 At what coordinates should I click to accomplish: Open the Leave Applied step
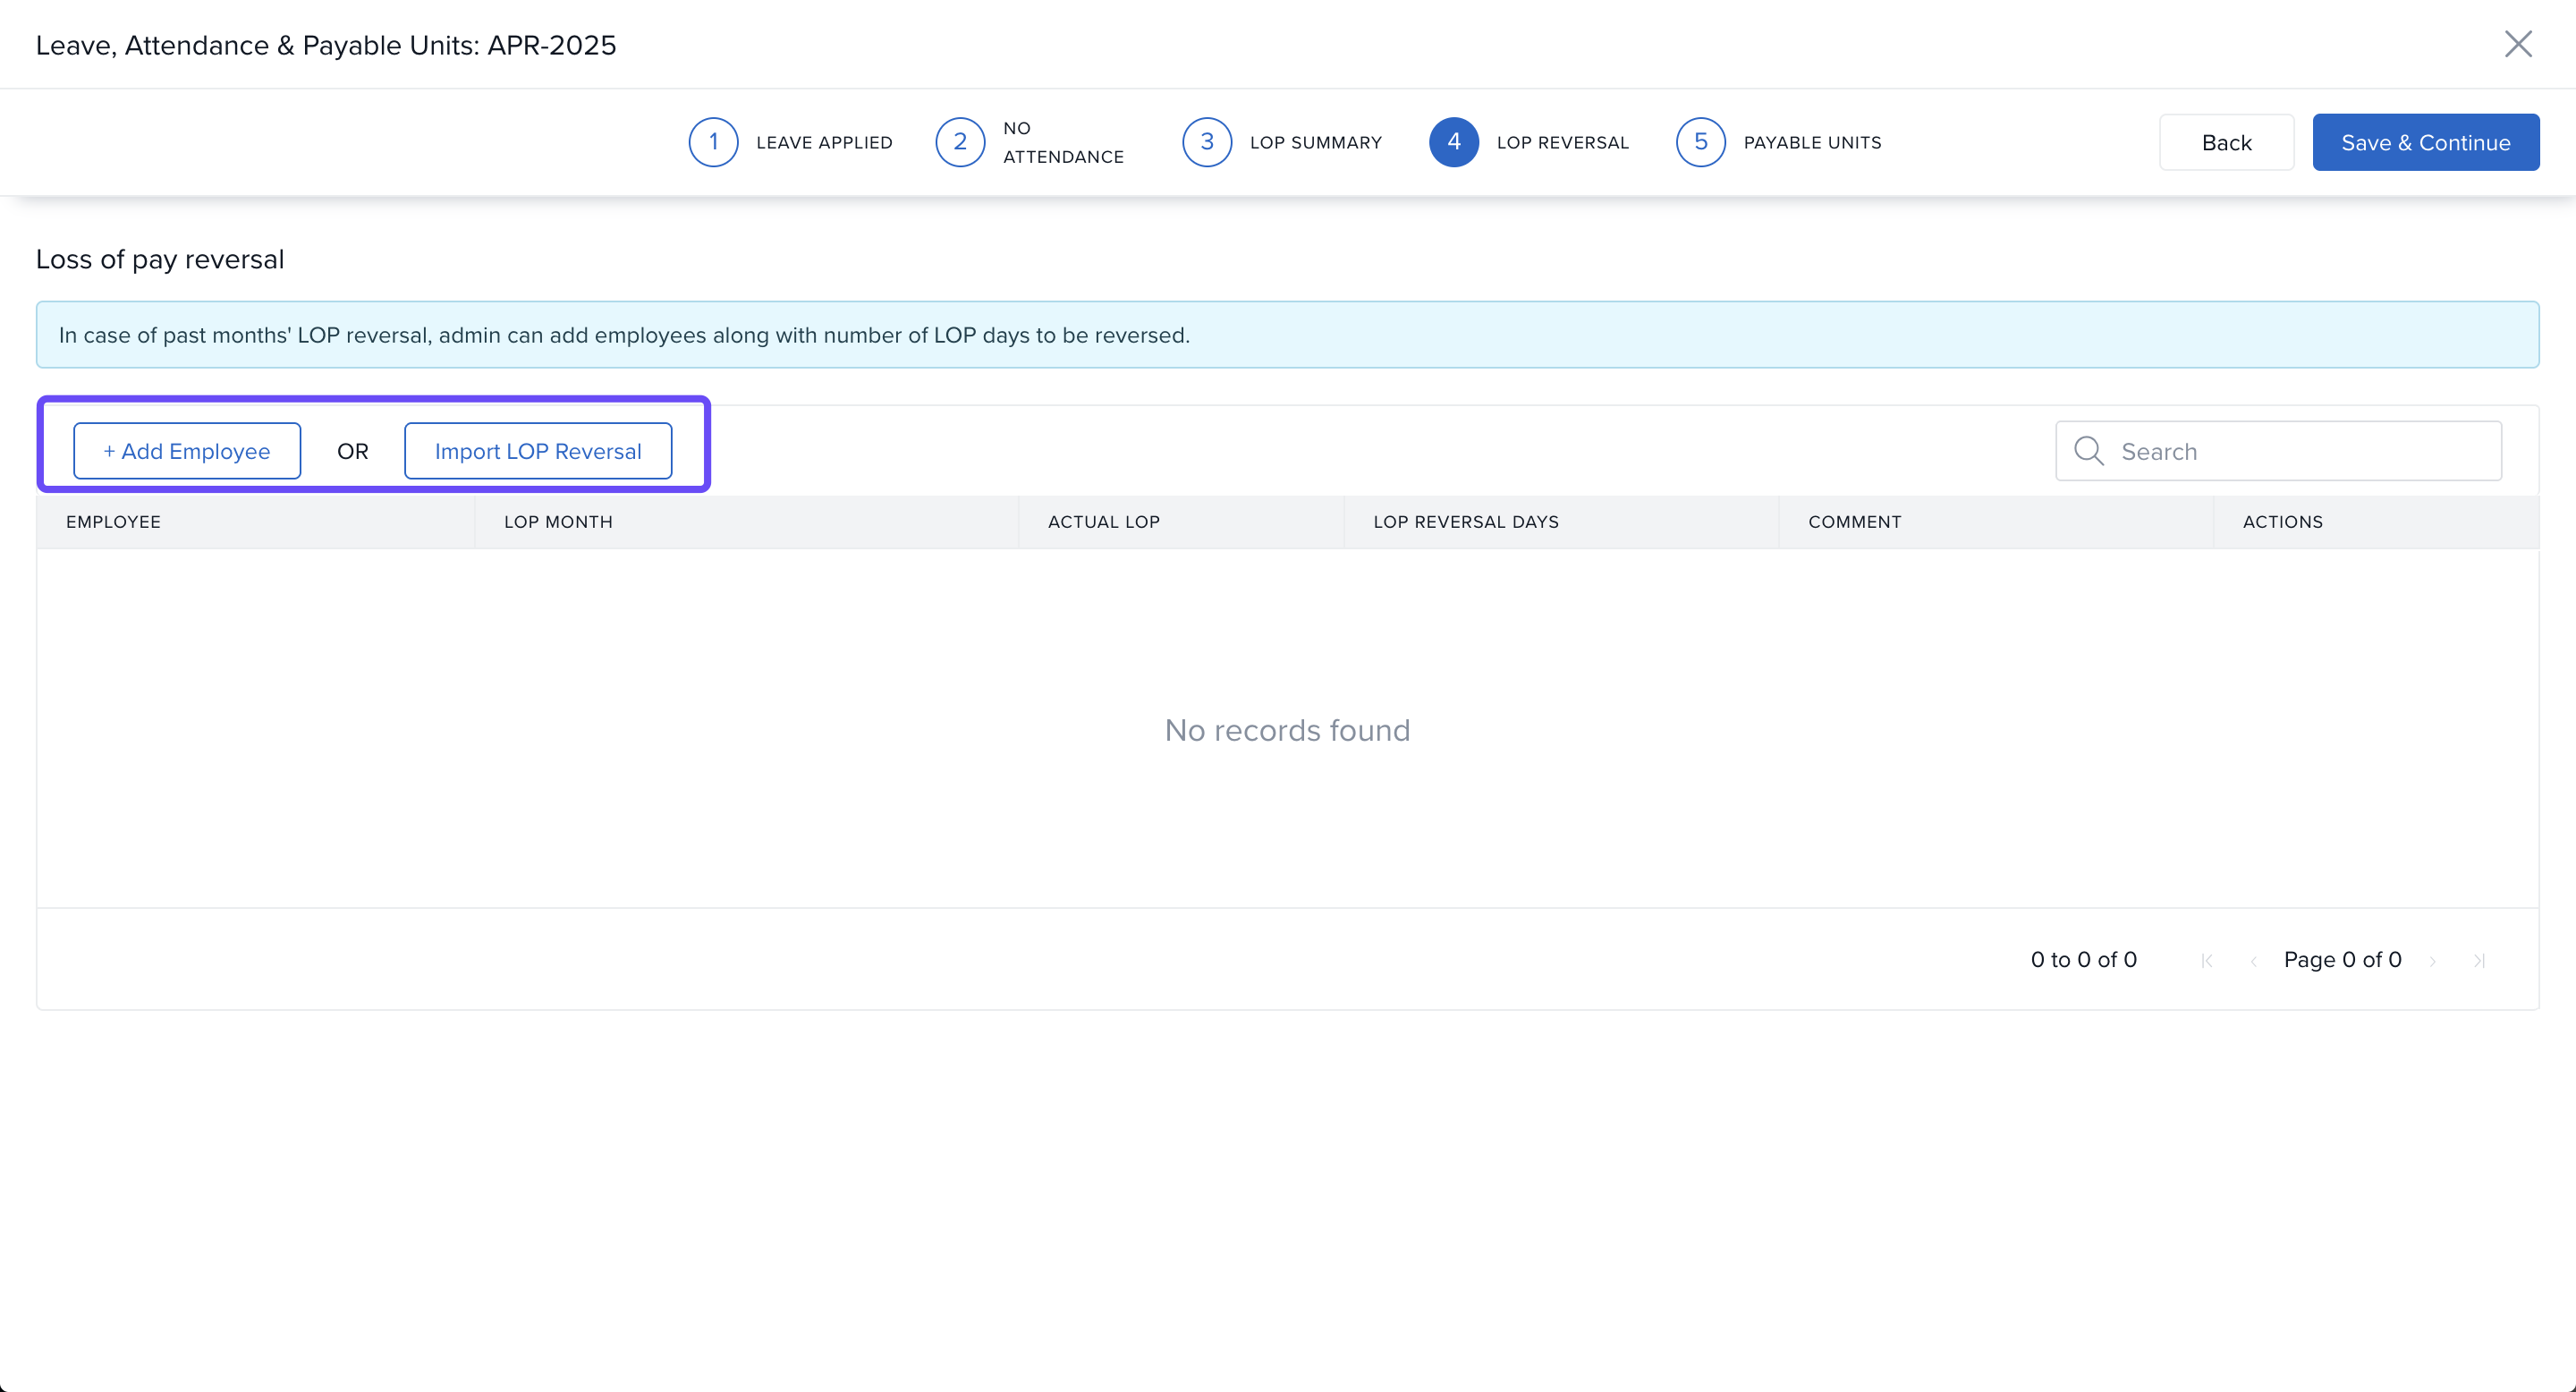click(x=824, y=142)
